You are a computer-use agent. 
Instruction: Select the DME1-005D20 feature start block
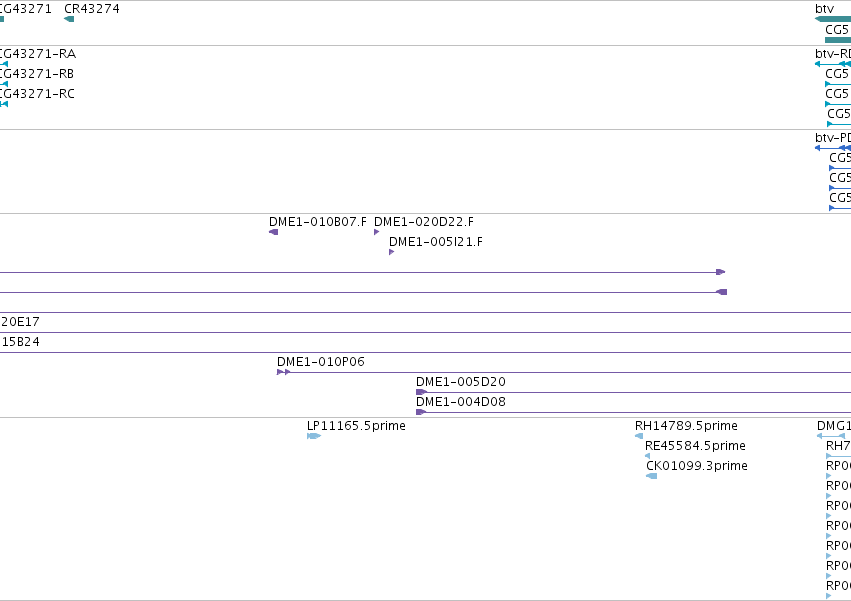pos(422,392)
